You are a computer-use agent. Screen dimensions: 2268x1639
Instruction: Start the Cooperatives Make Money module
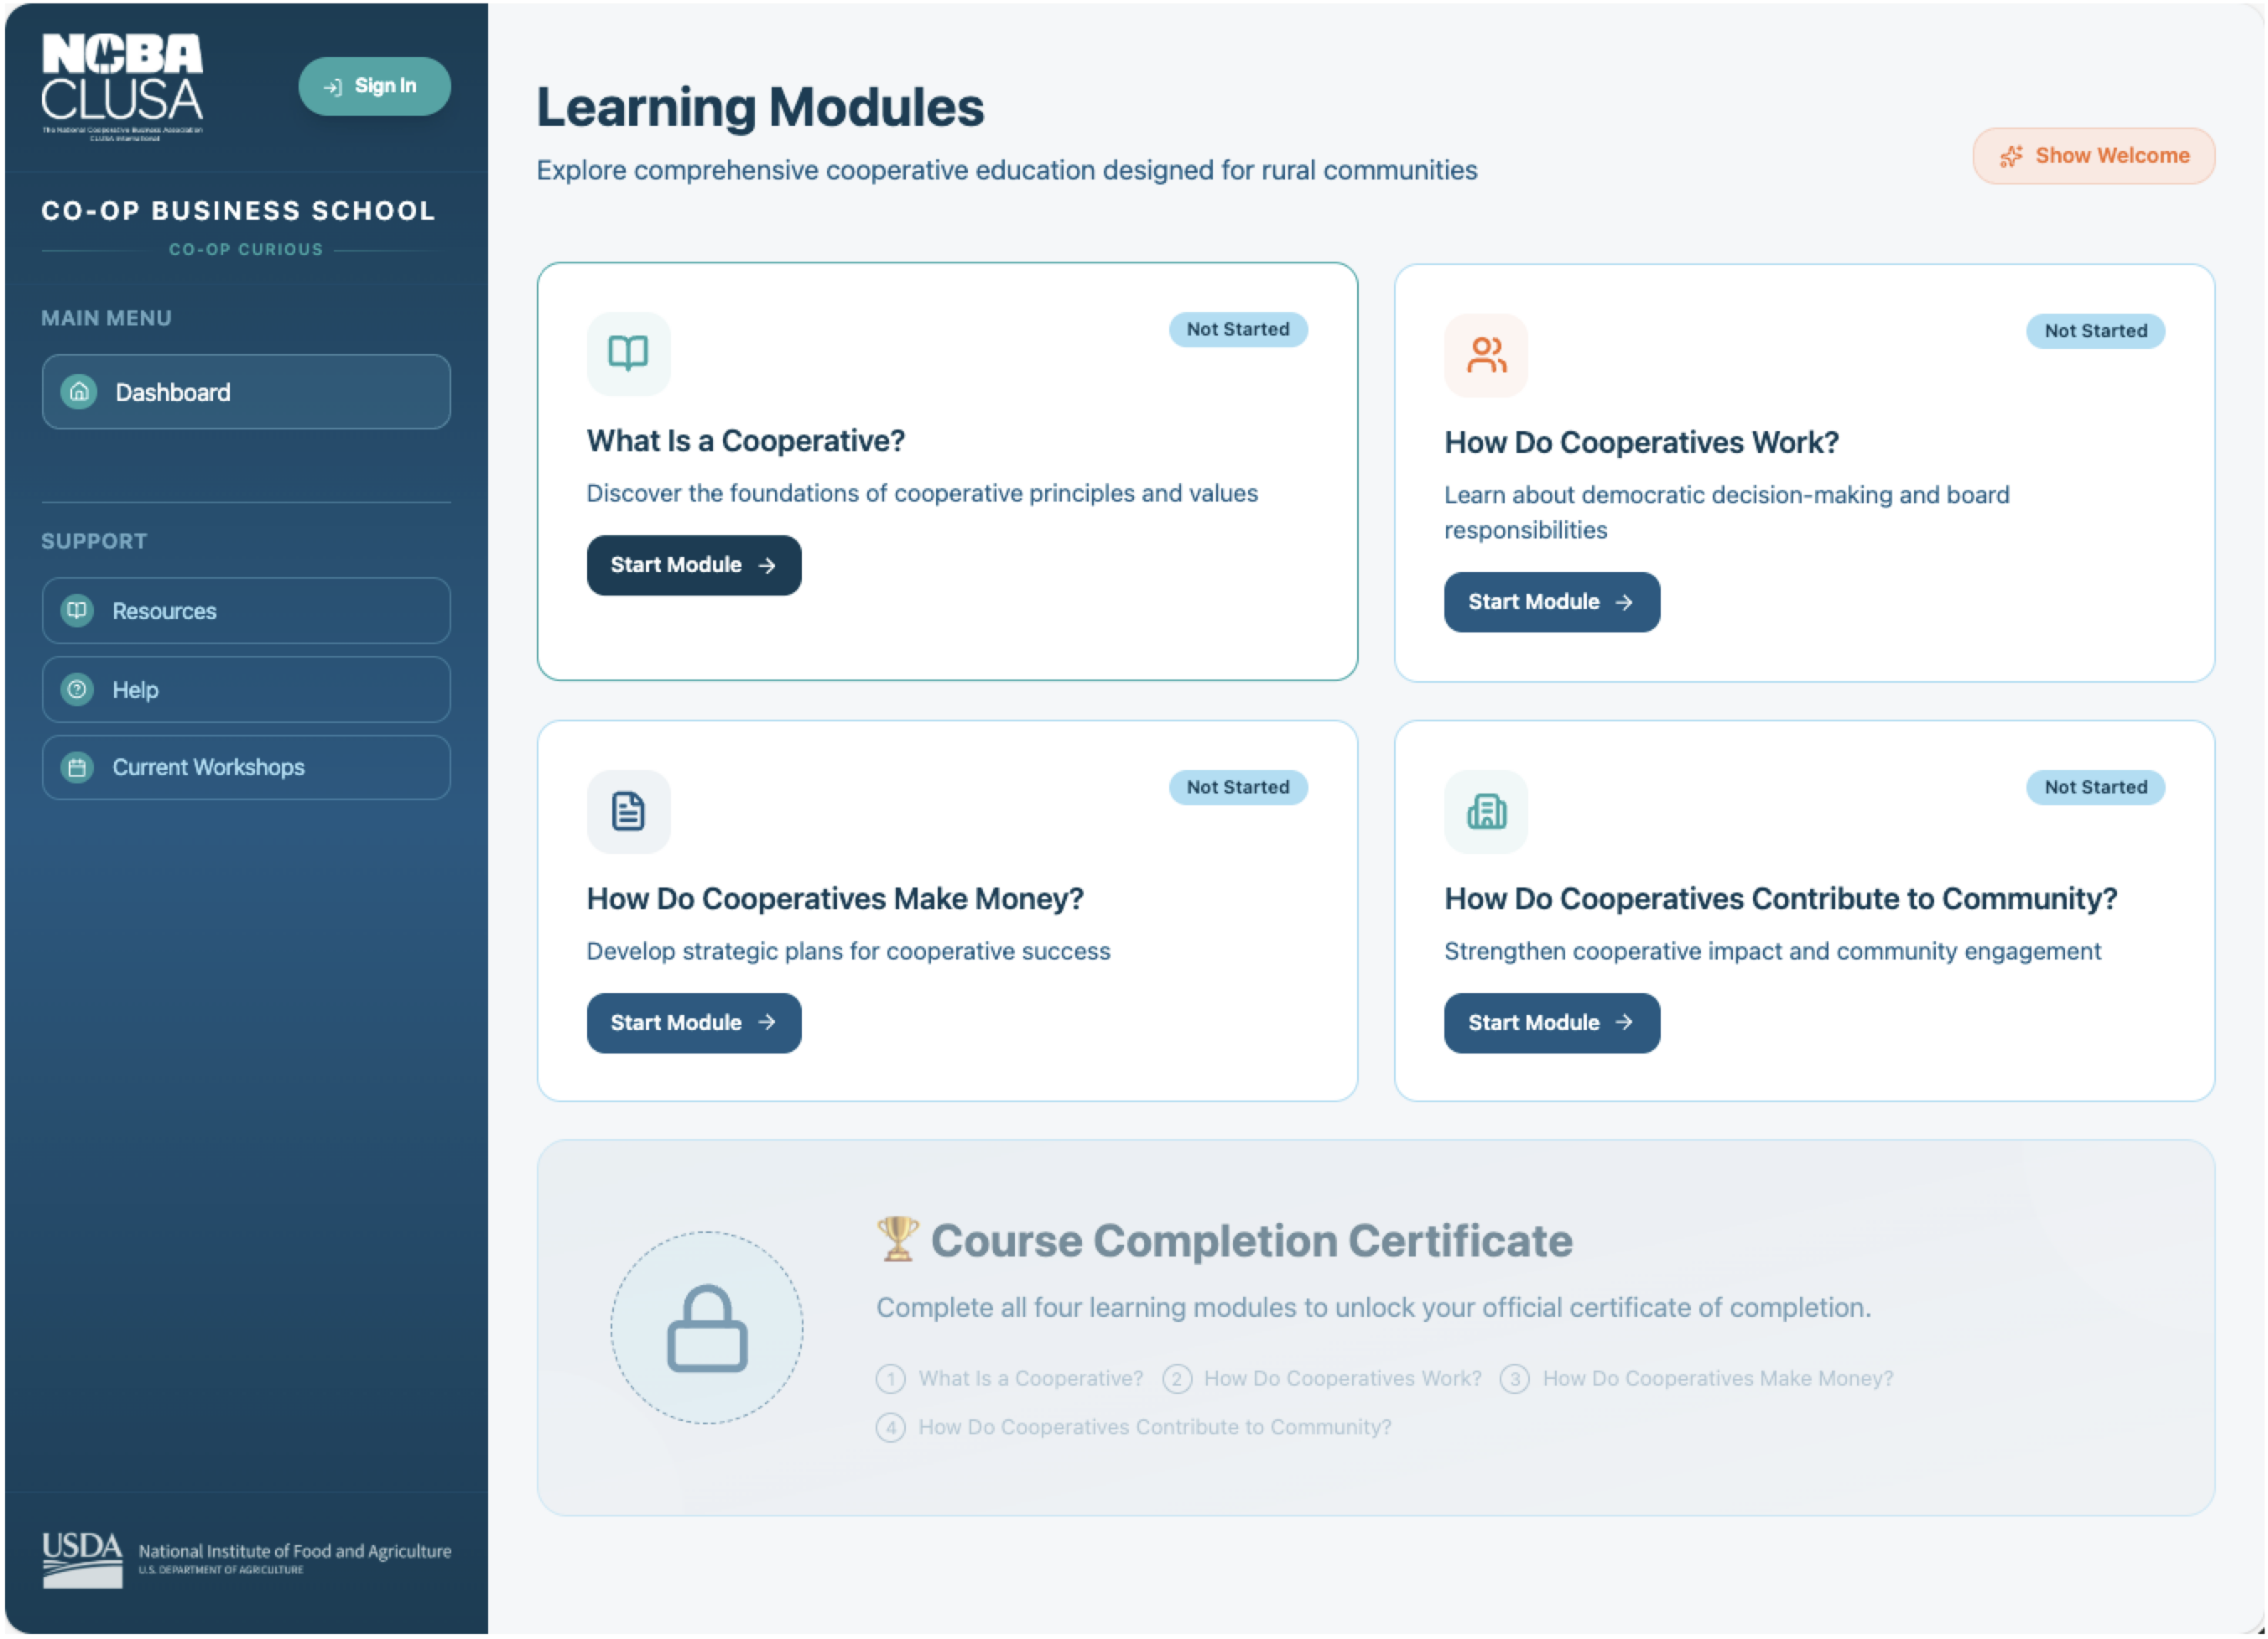tap(693, 1023)
